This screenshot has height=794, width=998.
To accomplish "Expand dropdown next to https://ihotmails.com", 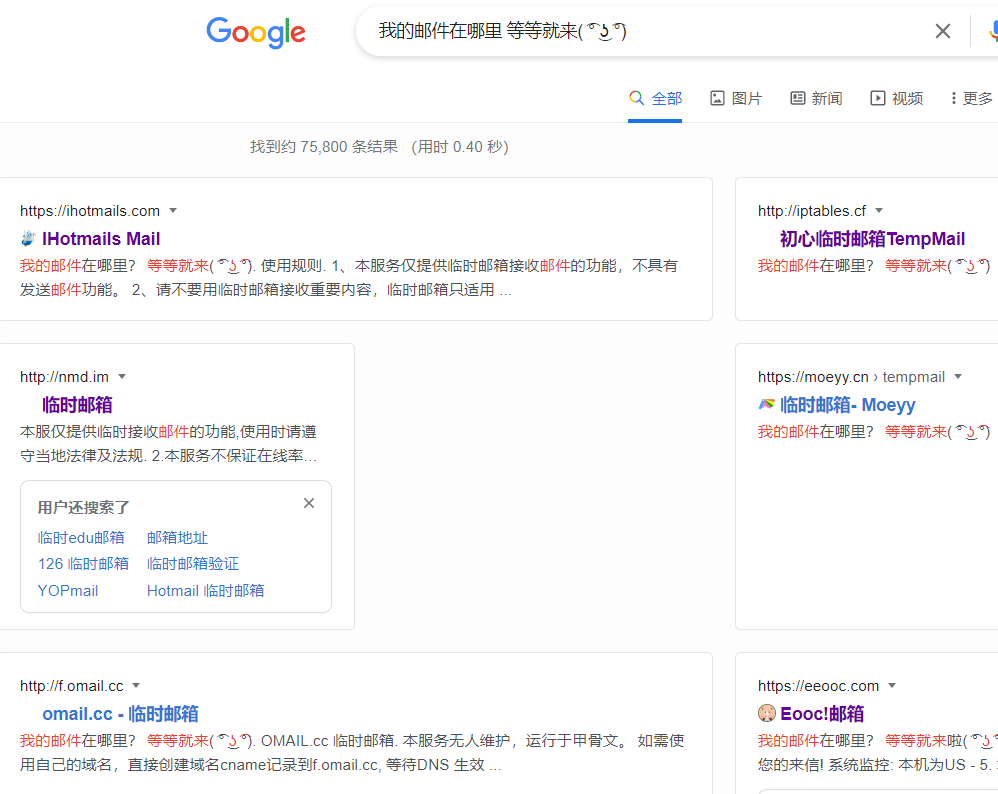I will click(172, 211).
